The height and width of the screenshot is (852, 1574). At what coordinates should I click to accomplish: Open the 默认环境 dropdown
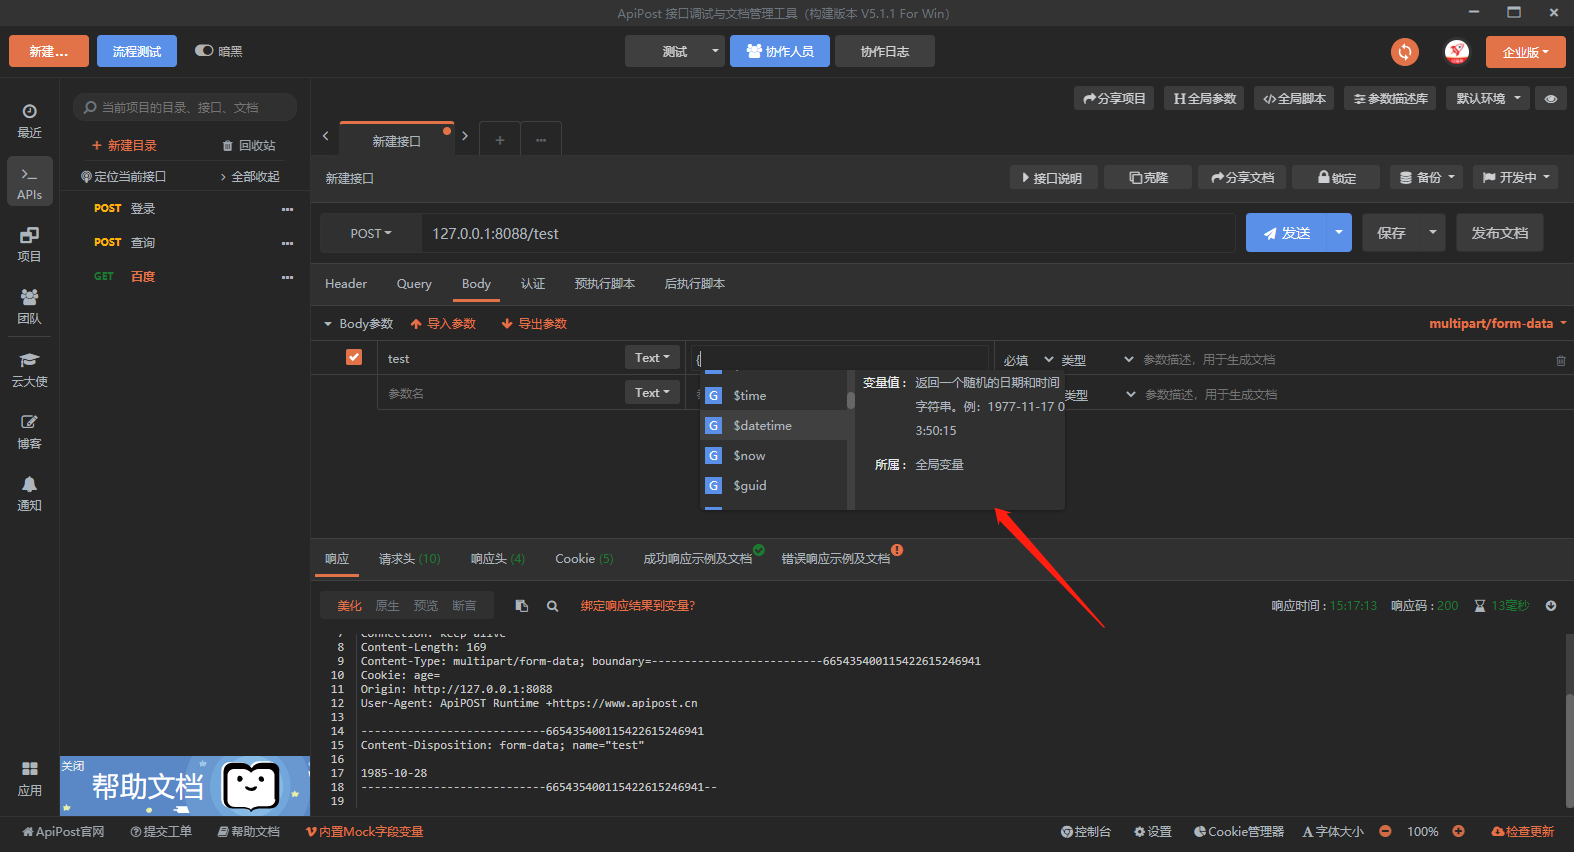tap(1488, 98)
